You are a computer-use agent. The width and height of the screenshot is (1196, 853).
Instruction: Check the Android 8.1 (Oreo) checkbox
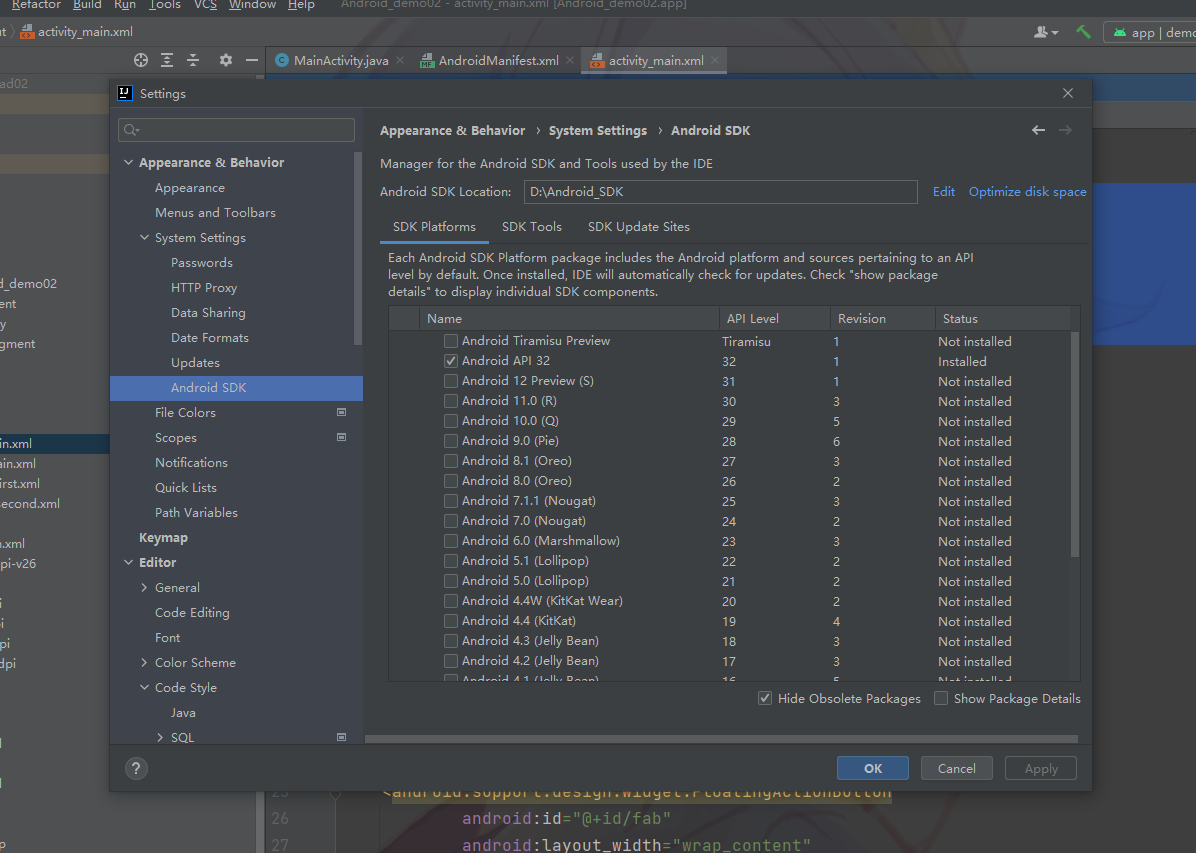tap(451, 461)
